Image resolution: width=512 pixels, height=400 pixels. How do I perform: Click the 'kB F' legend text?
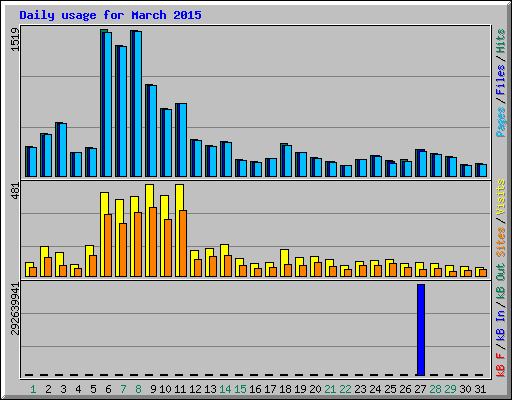501,365
